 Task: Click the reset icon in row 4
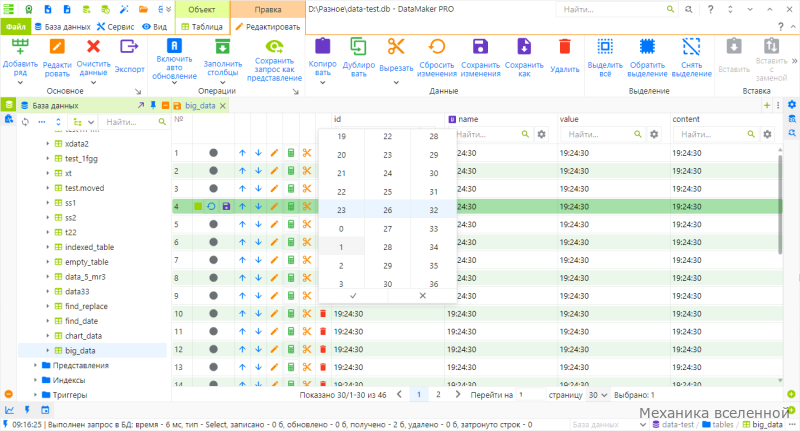(x=211, y=207)
